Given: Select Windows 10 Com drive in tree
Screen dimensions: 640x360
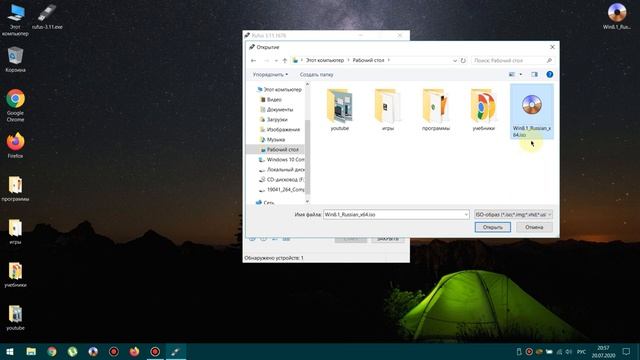Looking at the screenshot, I should [x=282, y=160].
